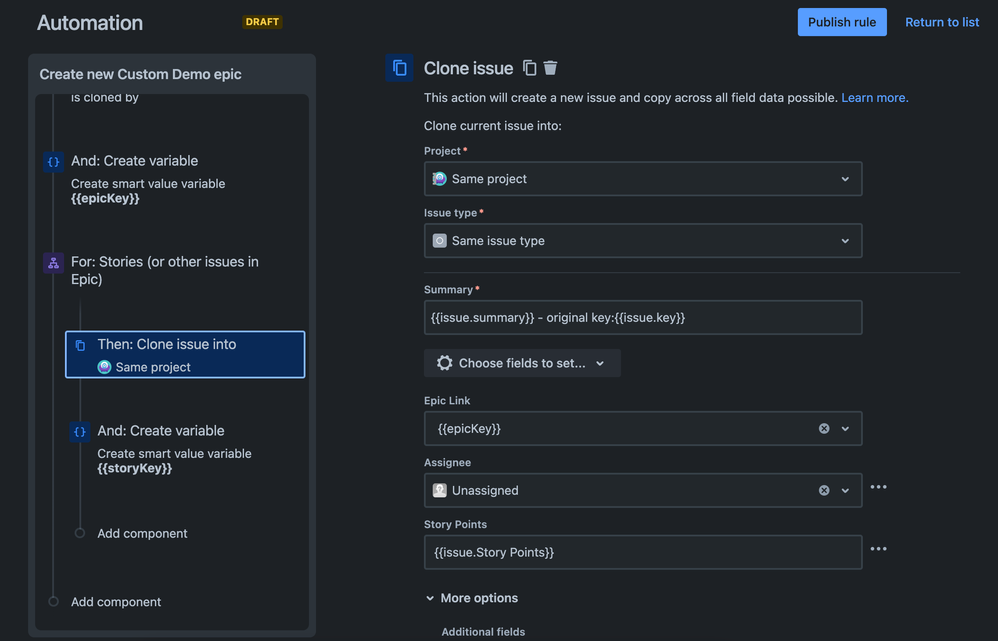Click the Publish rule button
998x641 pixels.
click(841, 22)
